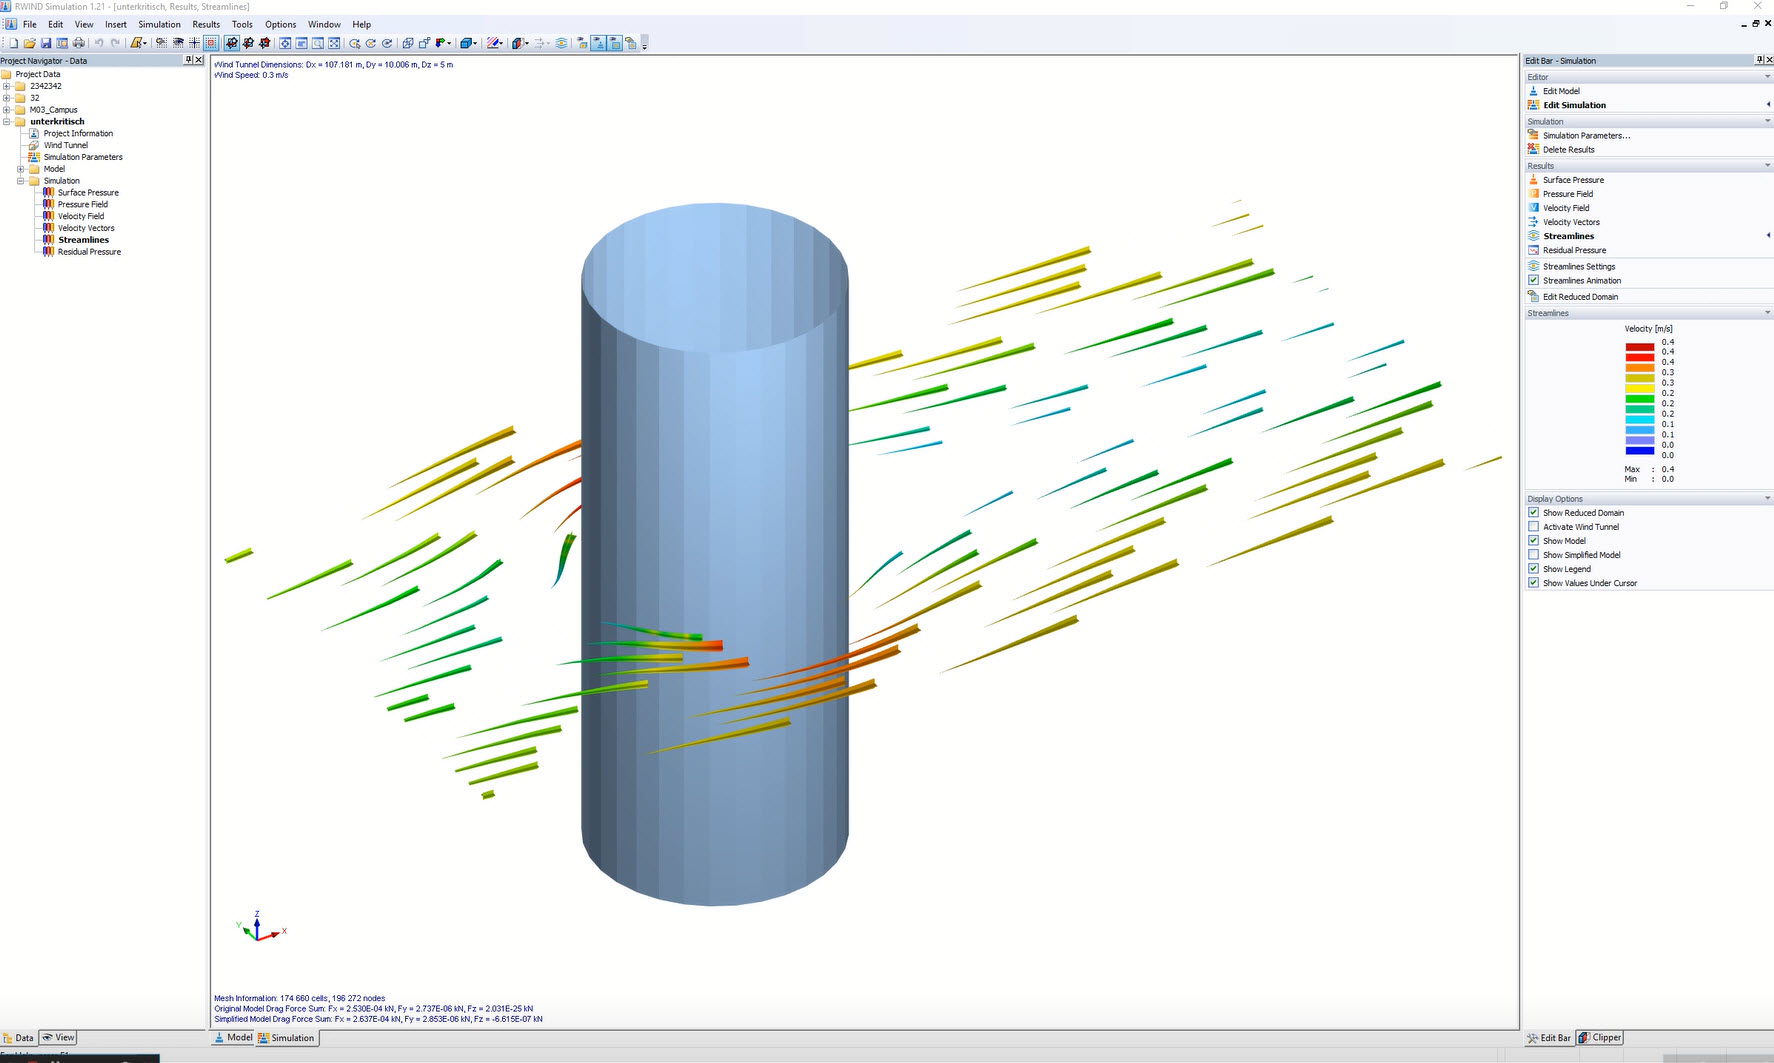1774x1063 pixels.
Task: Click Simulation Parameters… in Edit Bar
Action: coord(1586,135)
